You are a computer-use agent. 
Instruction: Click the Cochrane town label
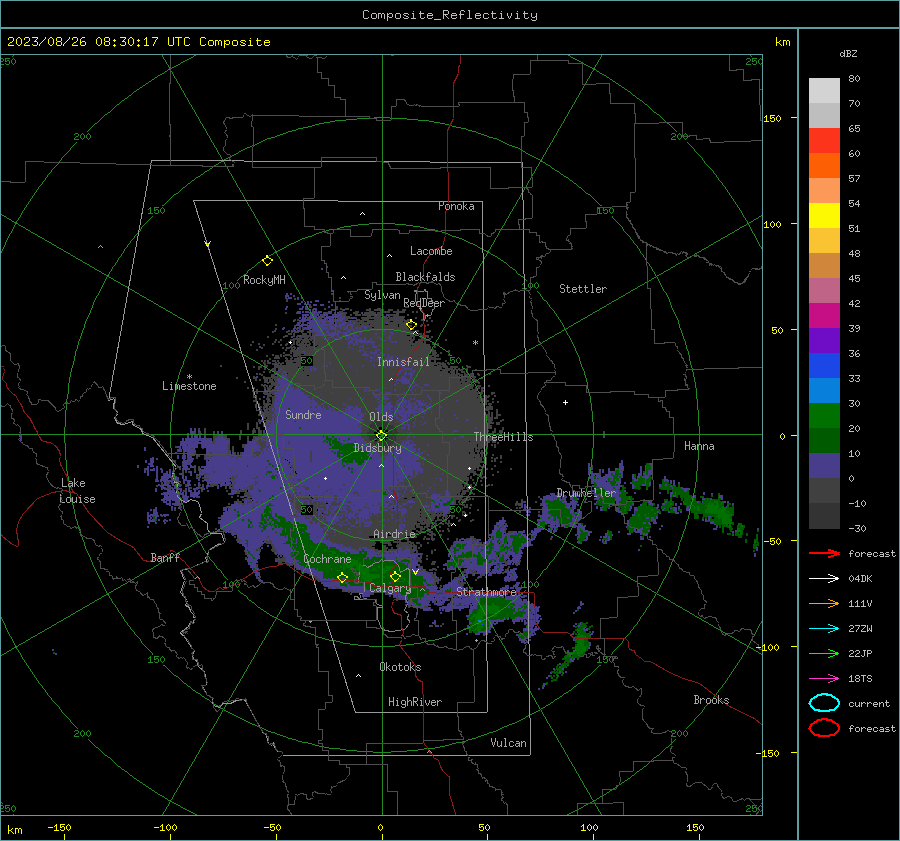pyautogui.click(x=327, y=559)
